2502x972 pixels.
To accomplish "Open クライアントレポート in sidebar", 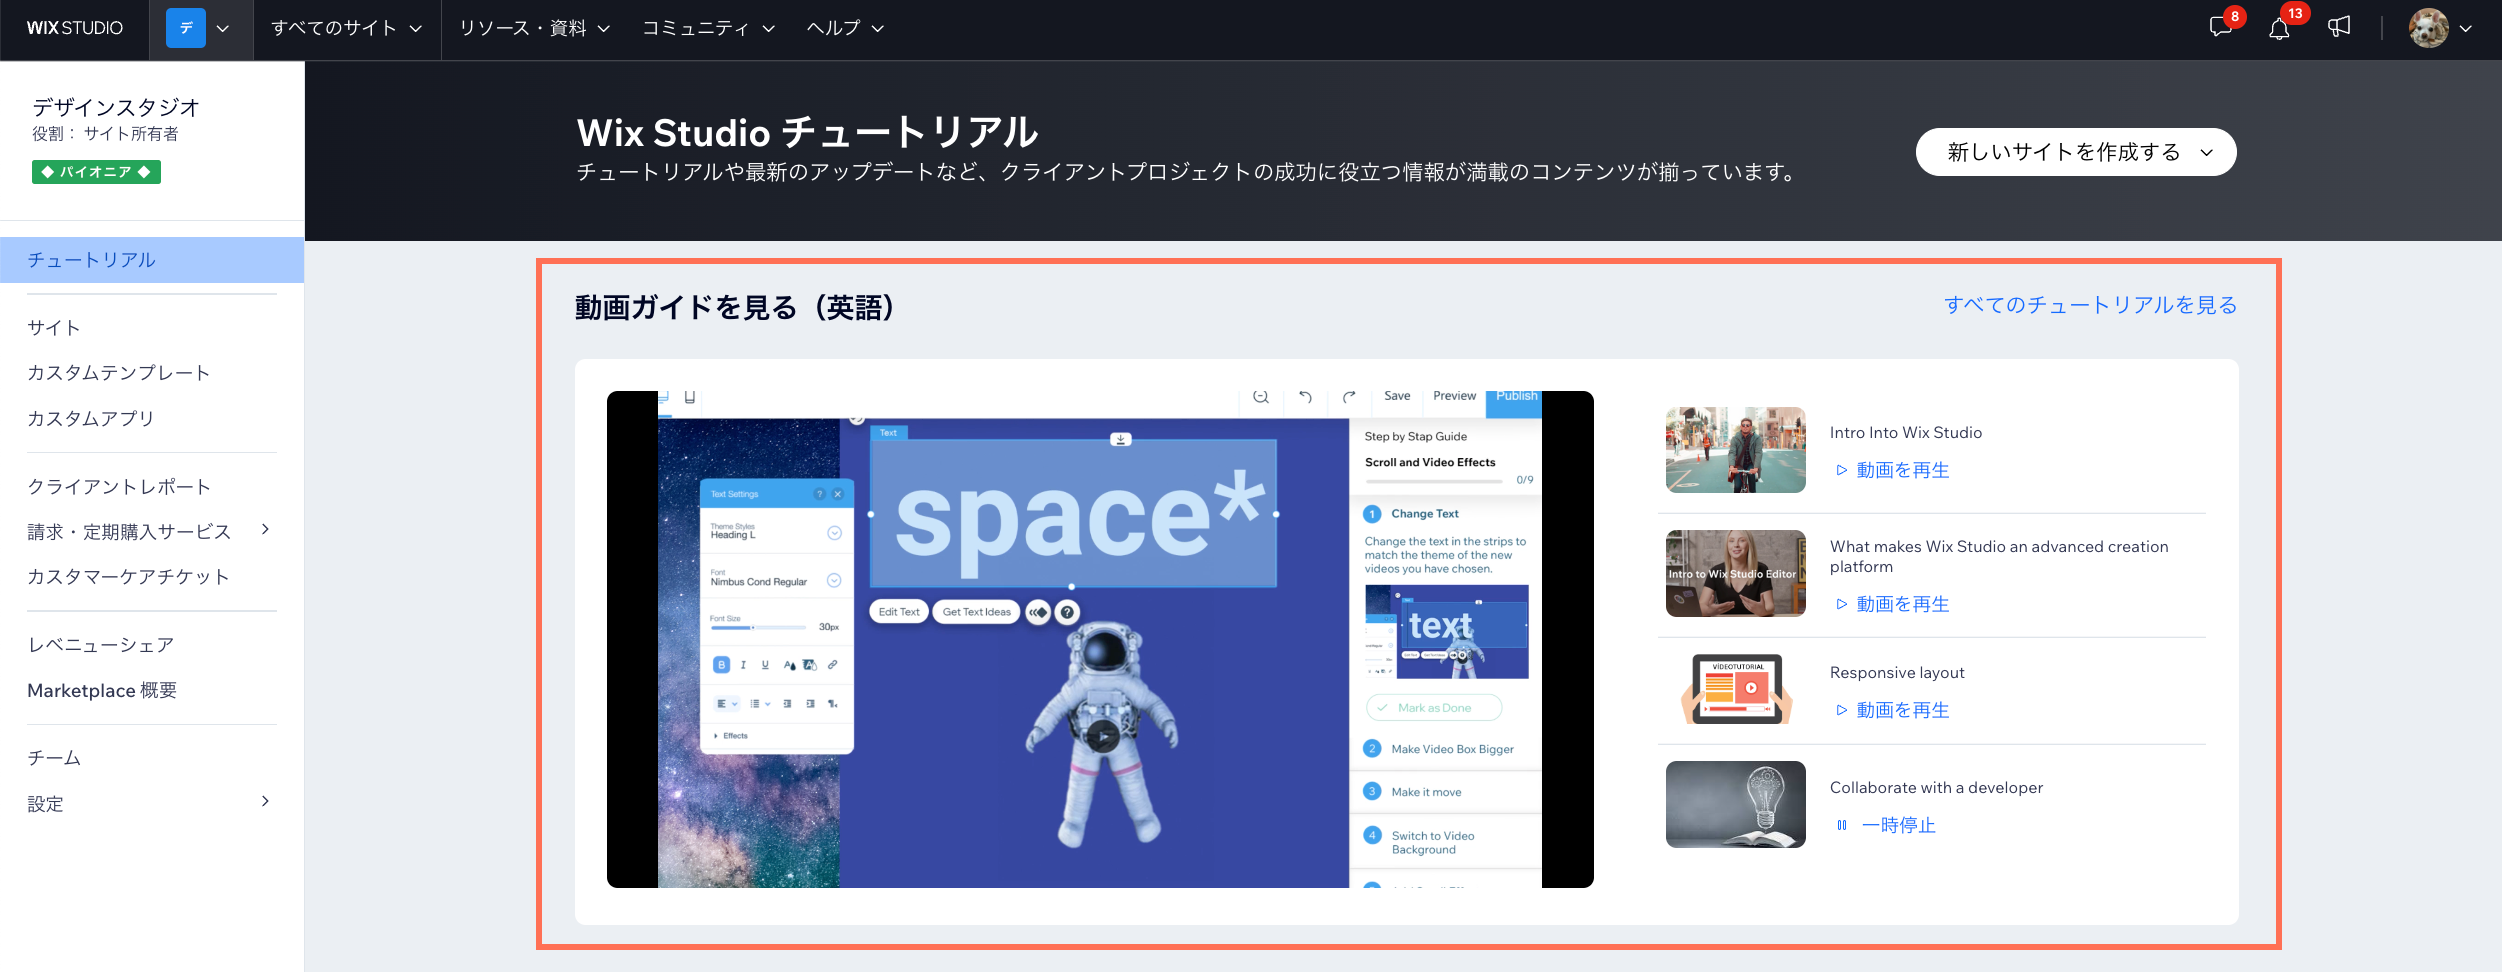I will pyautogui.click(x=119, y=487).
